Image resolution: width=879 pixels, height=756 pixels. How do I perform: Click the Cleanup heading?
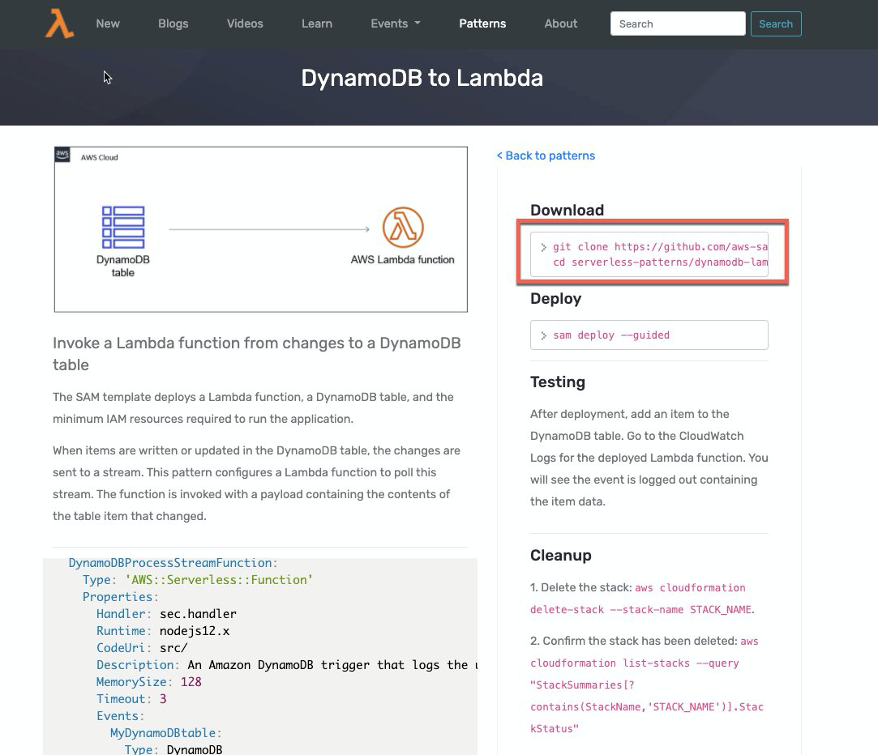point(561,555)
